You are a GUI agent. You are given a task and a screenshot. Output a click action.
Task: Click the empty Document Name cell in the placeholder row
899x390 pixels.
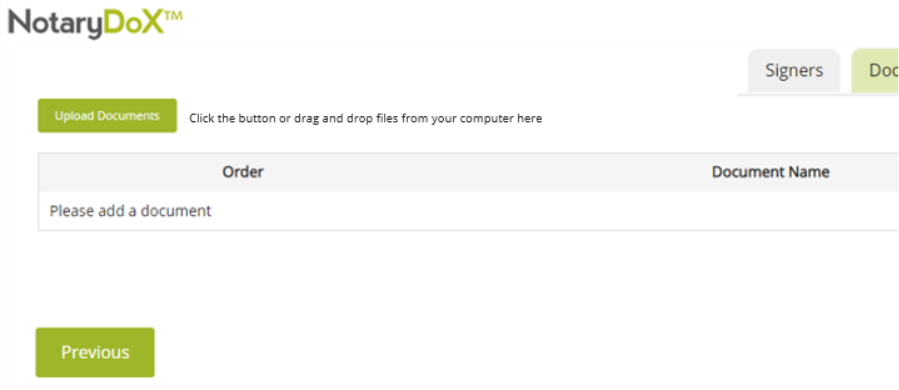click(771, 211)
